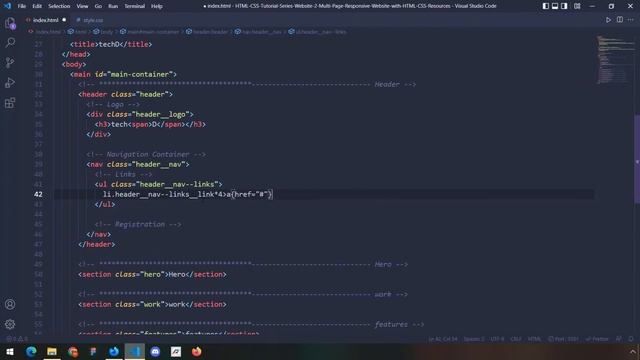Open the Extensions view
640x360 pixels.
(10, 102)
